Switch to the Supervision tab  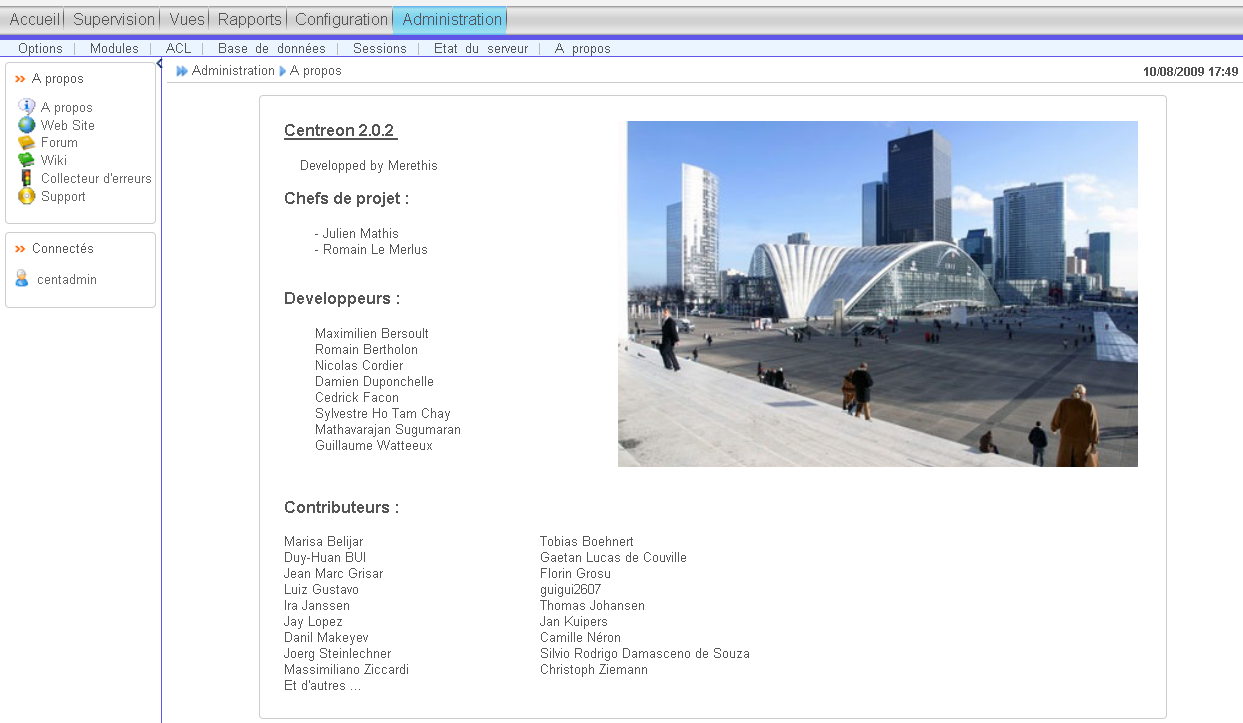click(x=114, y=19)
